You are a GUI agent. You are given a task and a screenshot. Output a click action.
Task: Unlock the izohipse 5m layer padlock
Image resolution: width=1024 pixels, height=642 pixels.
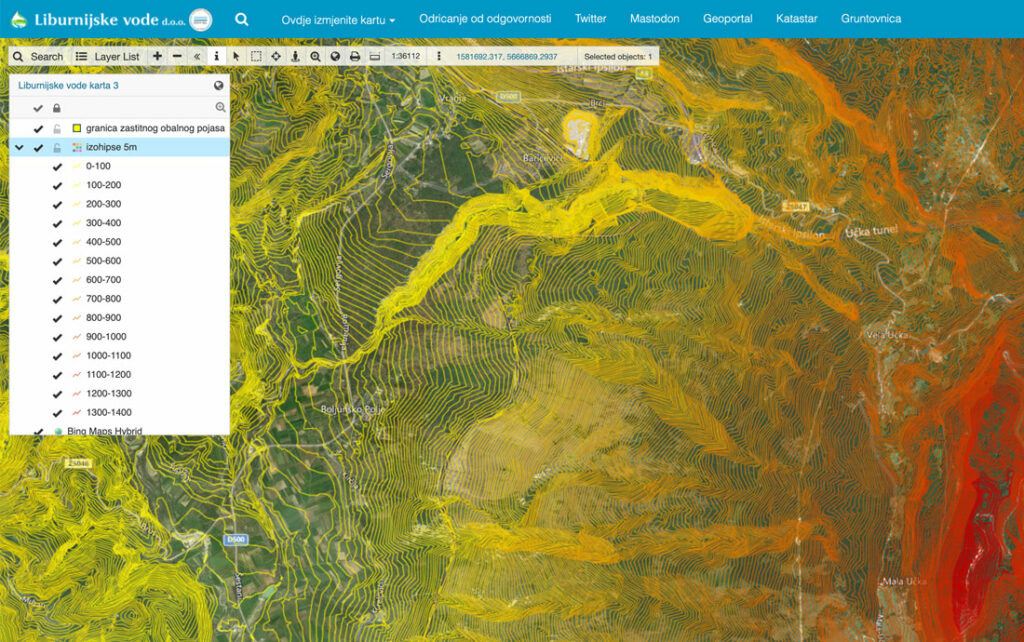point(58,146)
